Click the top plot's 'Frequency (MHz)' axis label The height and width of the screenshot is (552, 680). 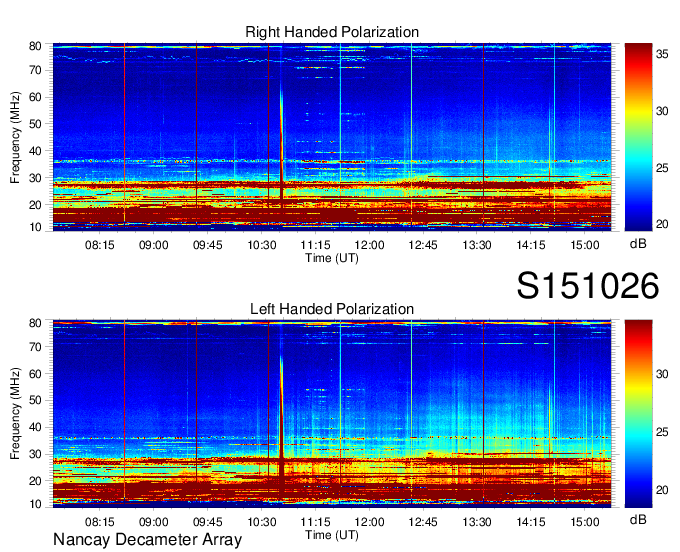click(x=15, y=137)
